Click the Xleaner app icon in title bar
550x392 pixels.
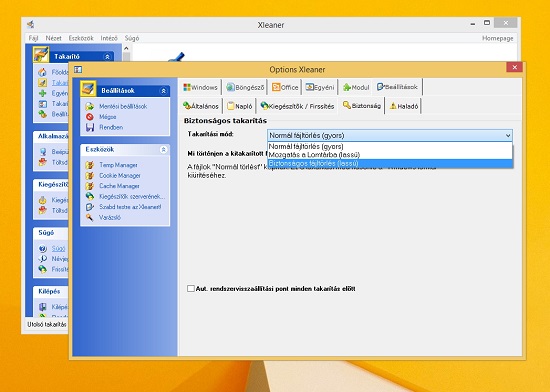point(31,25)
